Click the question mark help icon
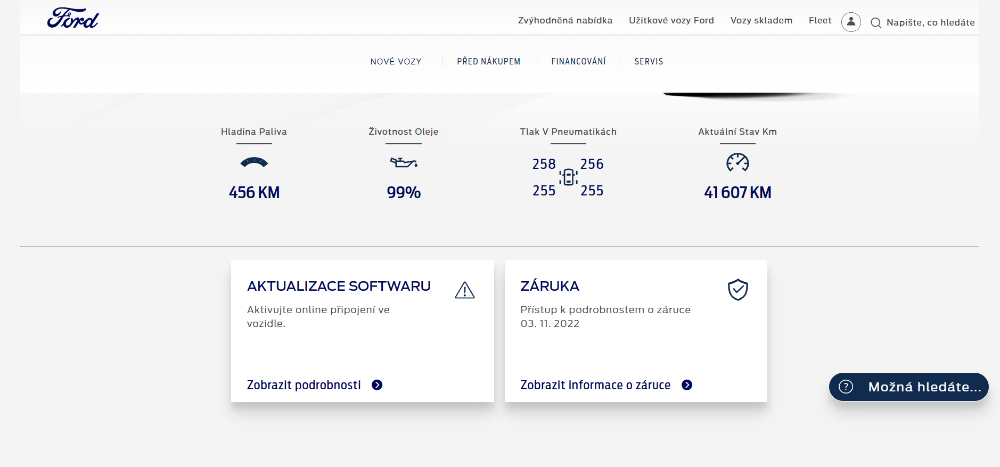This screenshot has width=1000, height=467. click(846, 387)
